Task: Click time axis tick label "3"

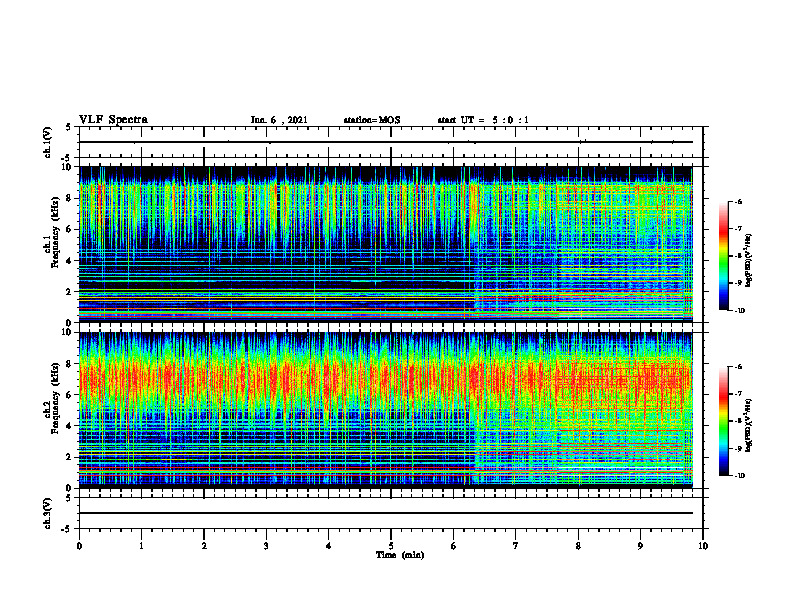Action: coord(266,546)
